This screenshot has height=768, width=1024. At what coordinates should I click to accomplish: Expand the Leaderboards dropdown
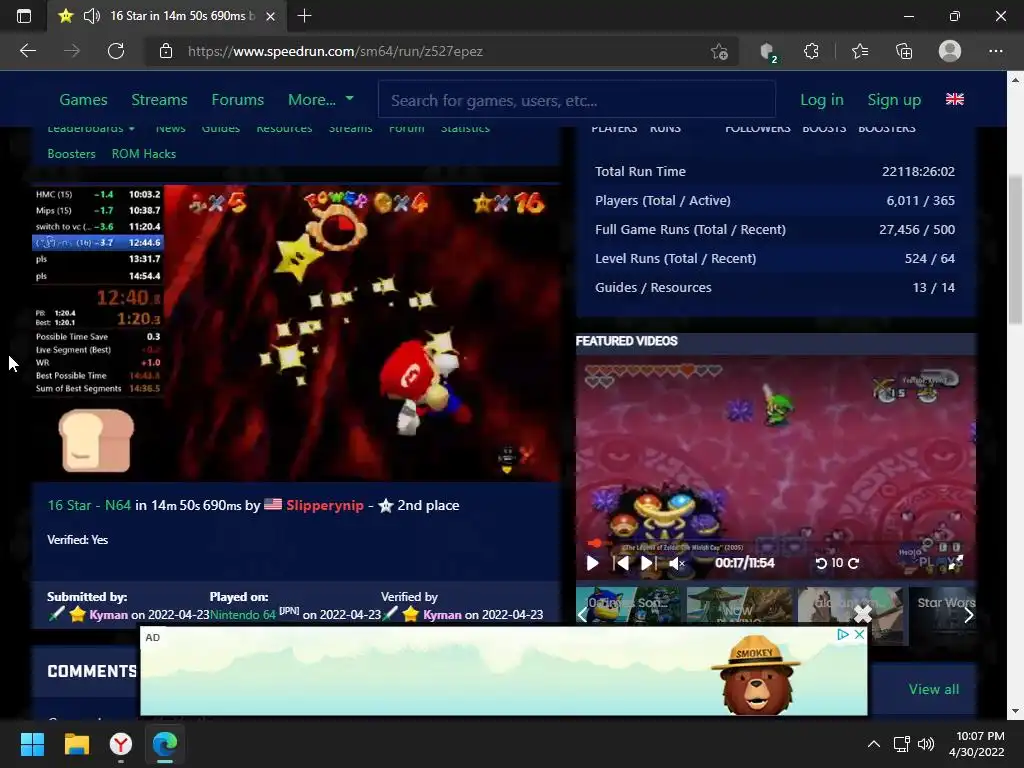tap(91, 129)
